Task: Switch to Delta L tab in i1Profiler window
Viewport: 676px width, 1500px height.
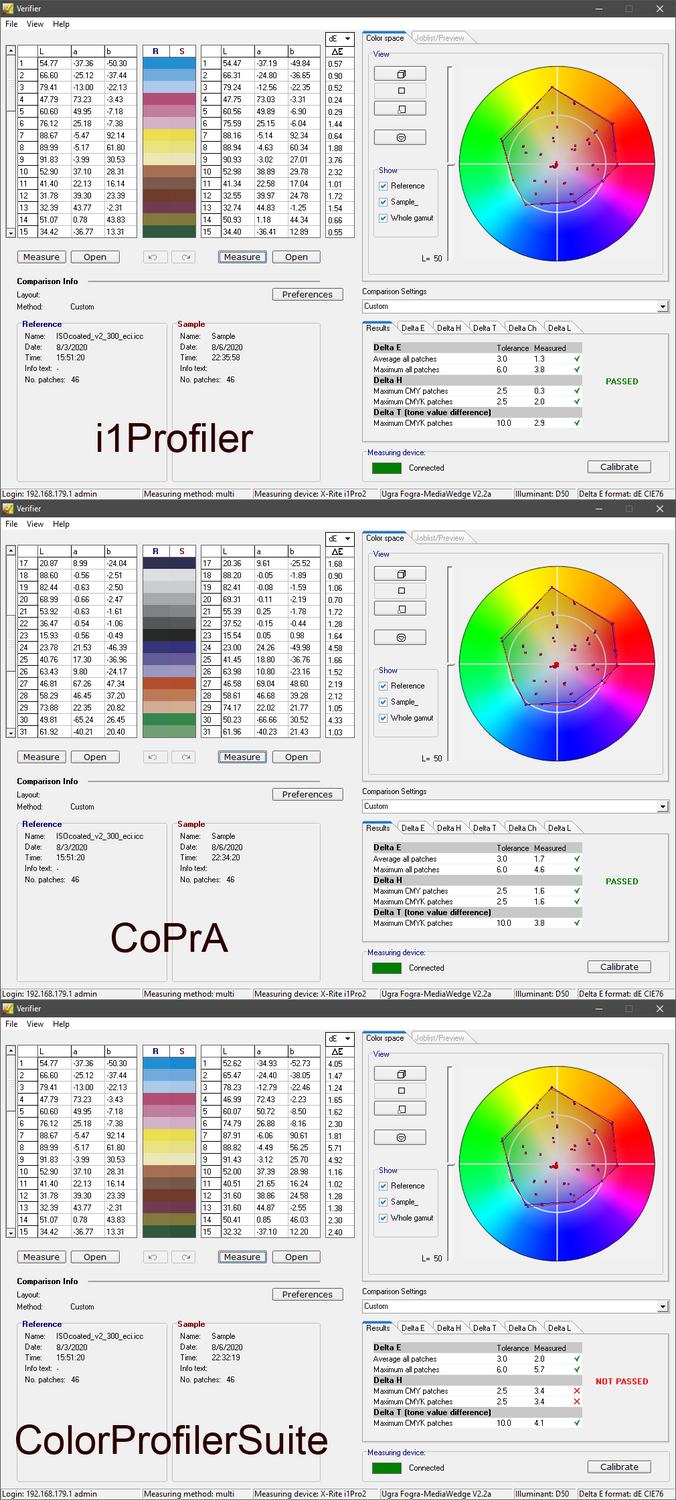Action: 558,328
